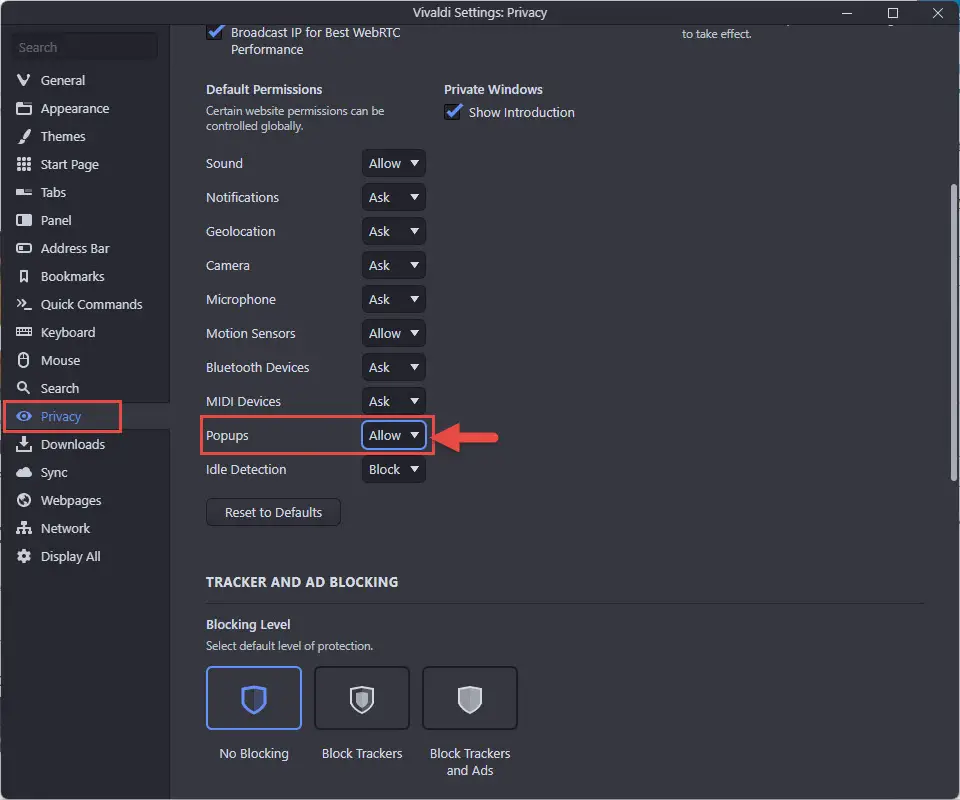The width and height of the screenshot is (960, 800).
Task: Click the settings Search input field
Action: click(x=84, y=47)
